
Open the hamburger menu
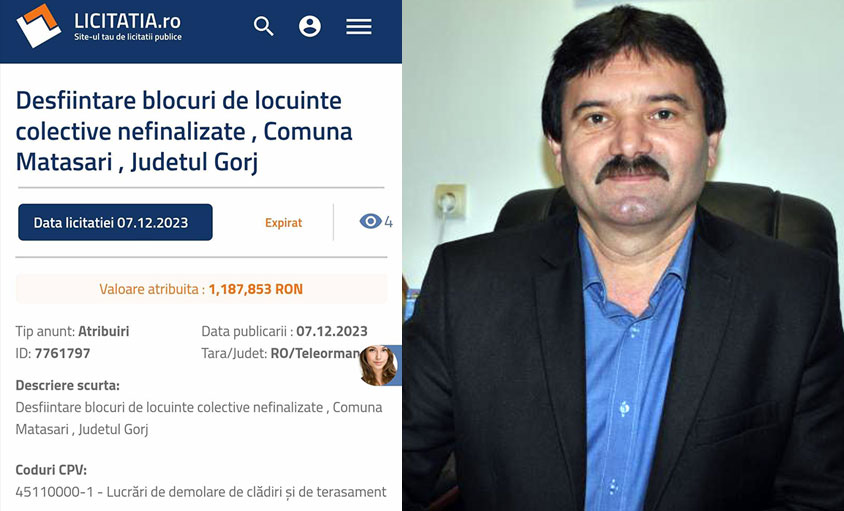coord(358,26)
